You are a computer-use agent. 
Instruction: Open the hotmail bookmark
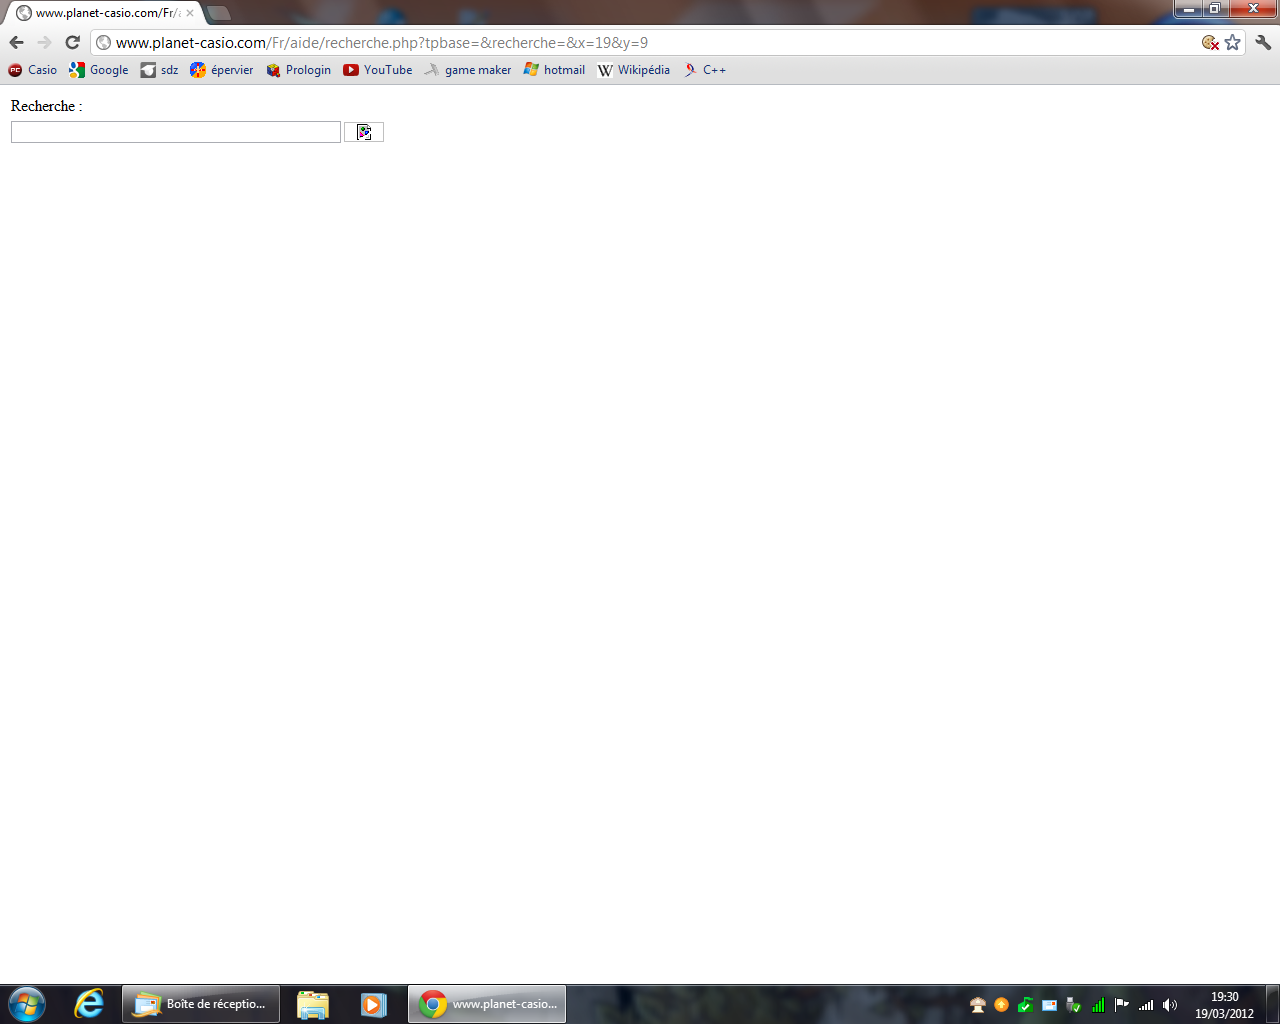pyautogui.click(x=554, y=70)
